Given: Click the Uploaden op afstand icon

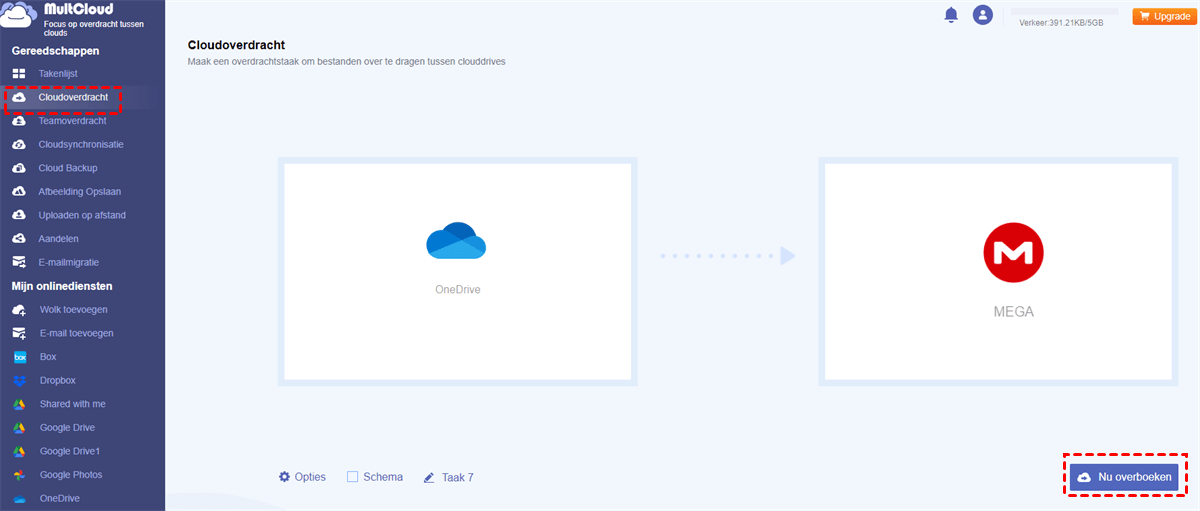Looking at the screenshot, I should (x=19, y=215).
